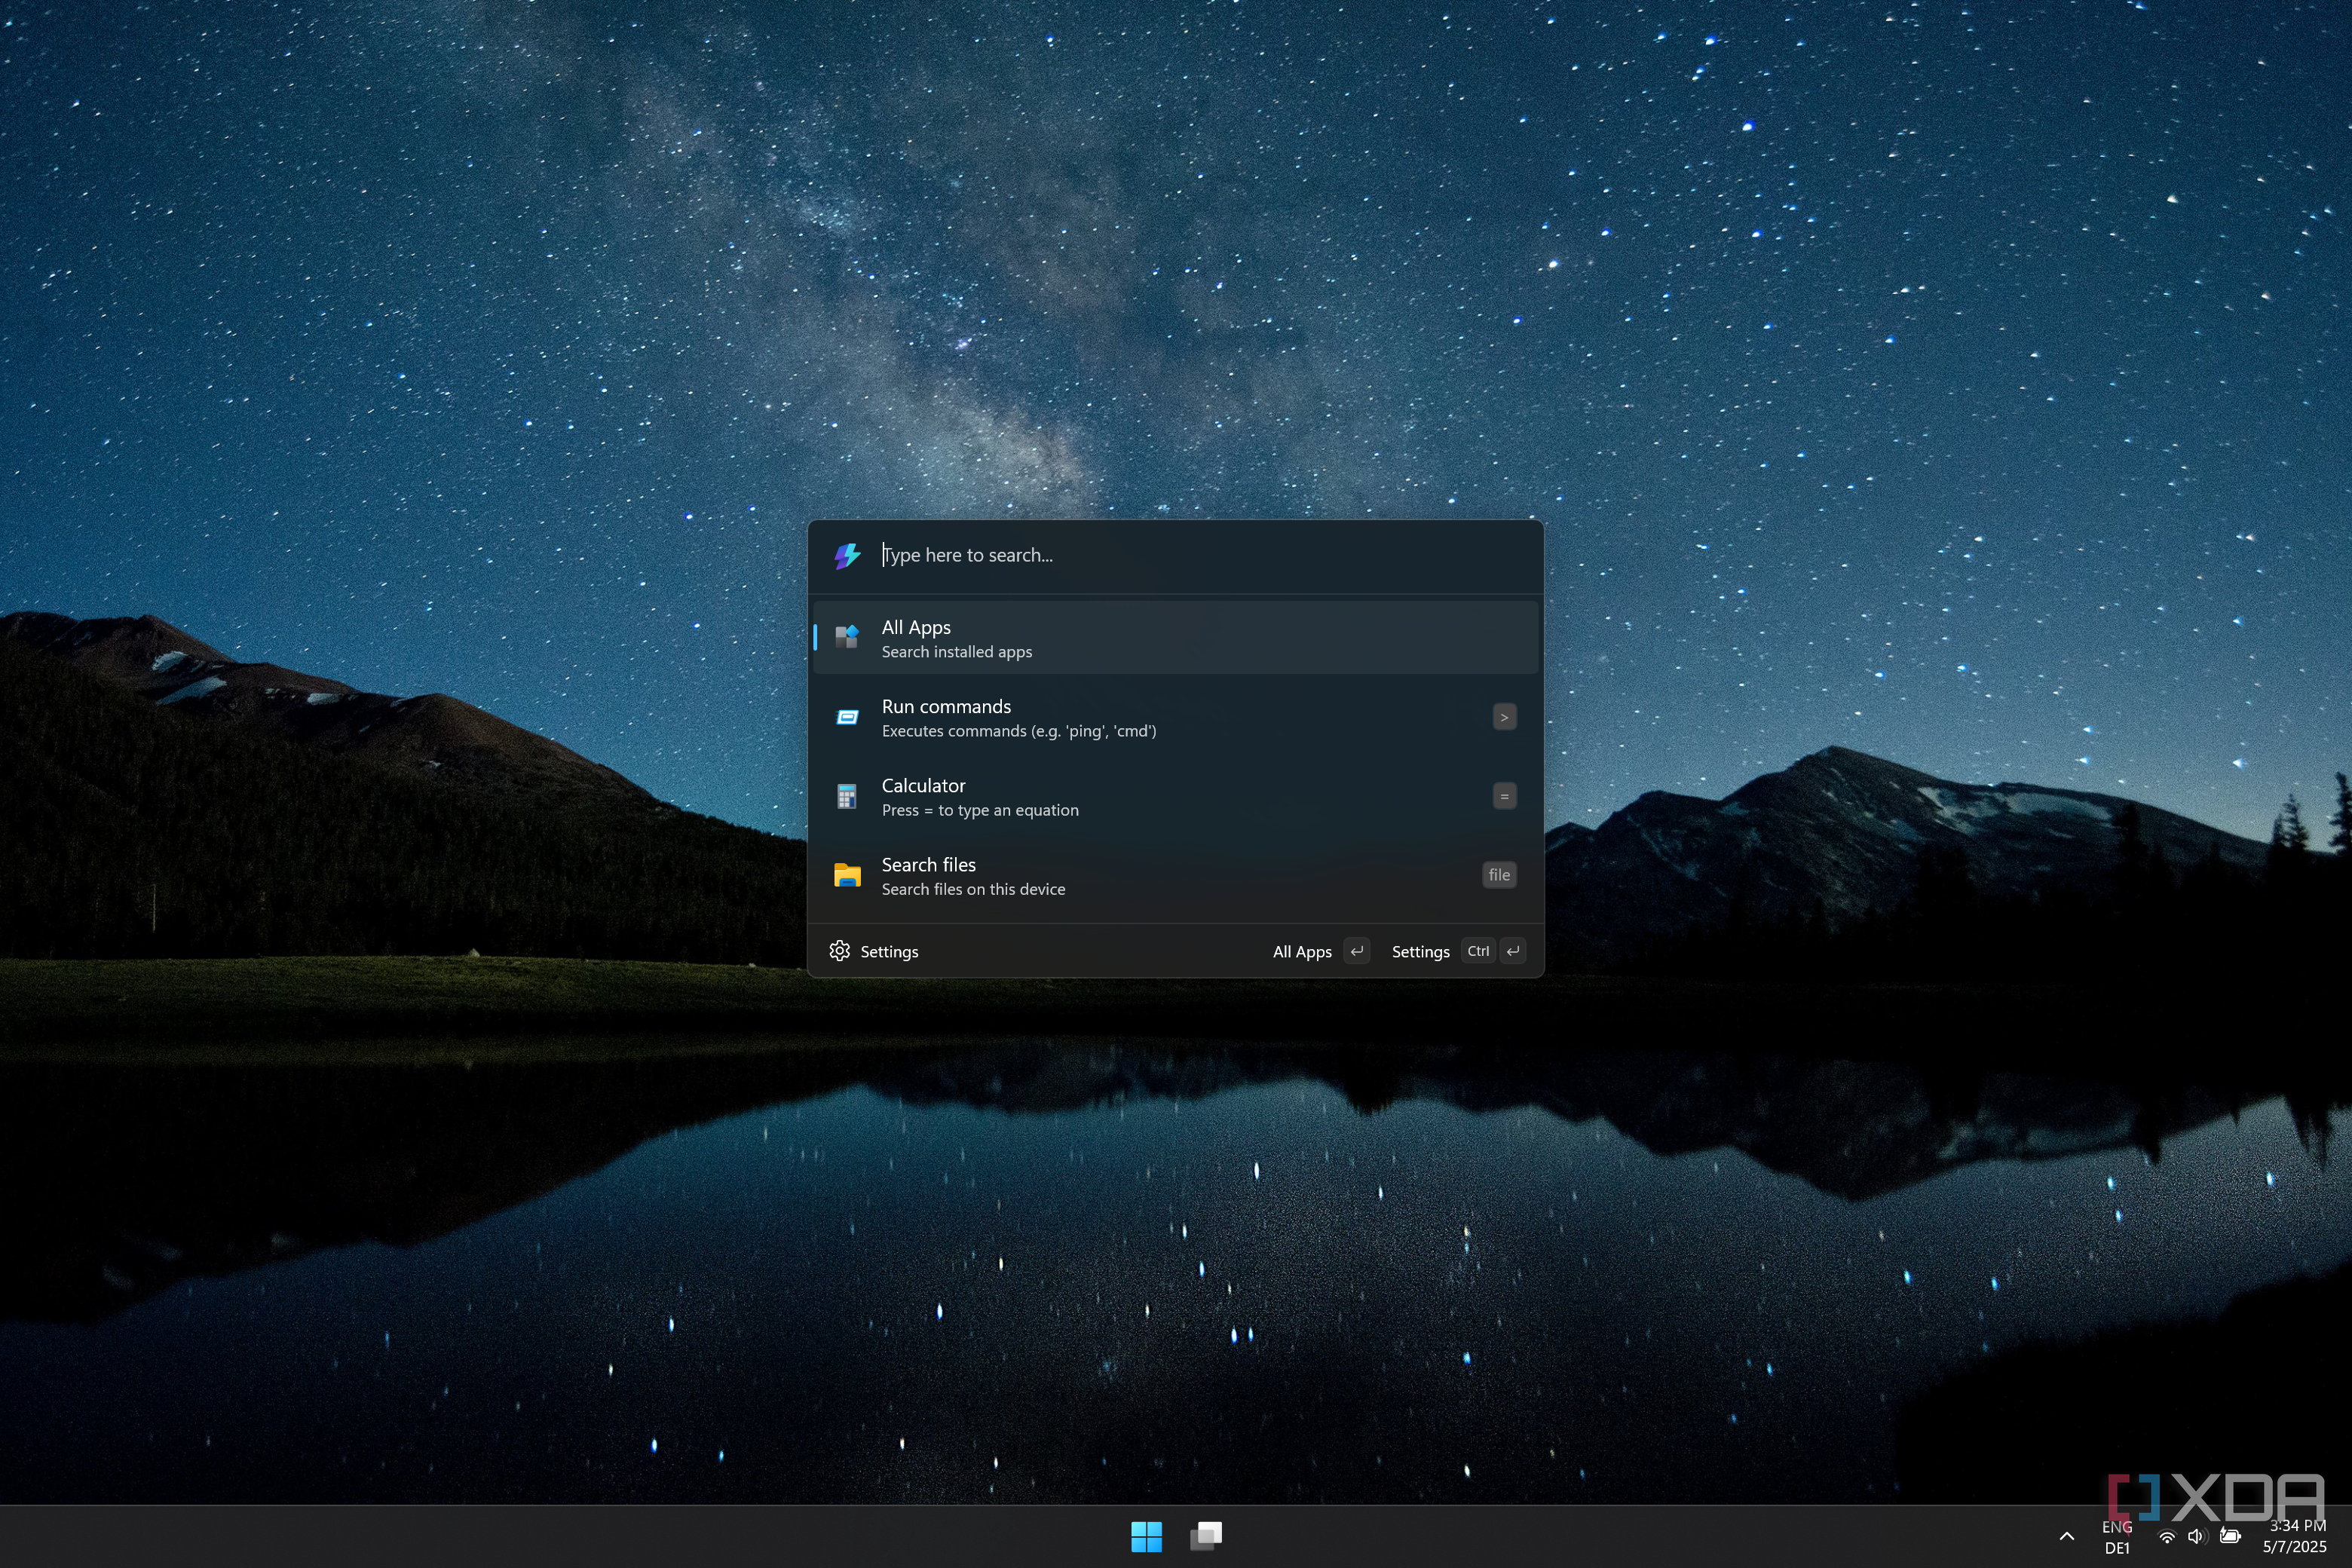Open the Windows Start button
This screenshot has height=1568, width=2352.
click(1146, 1536)
